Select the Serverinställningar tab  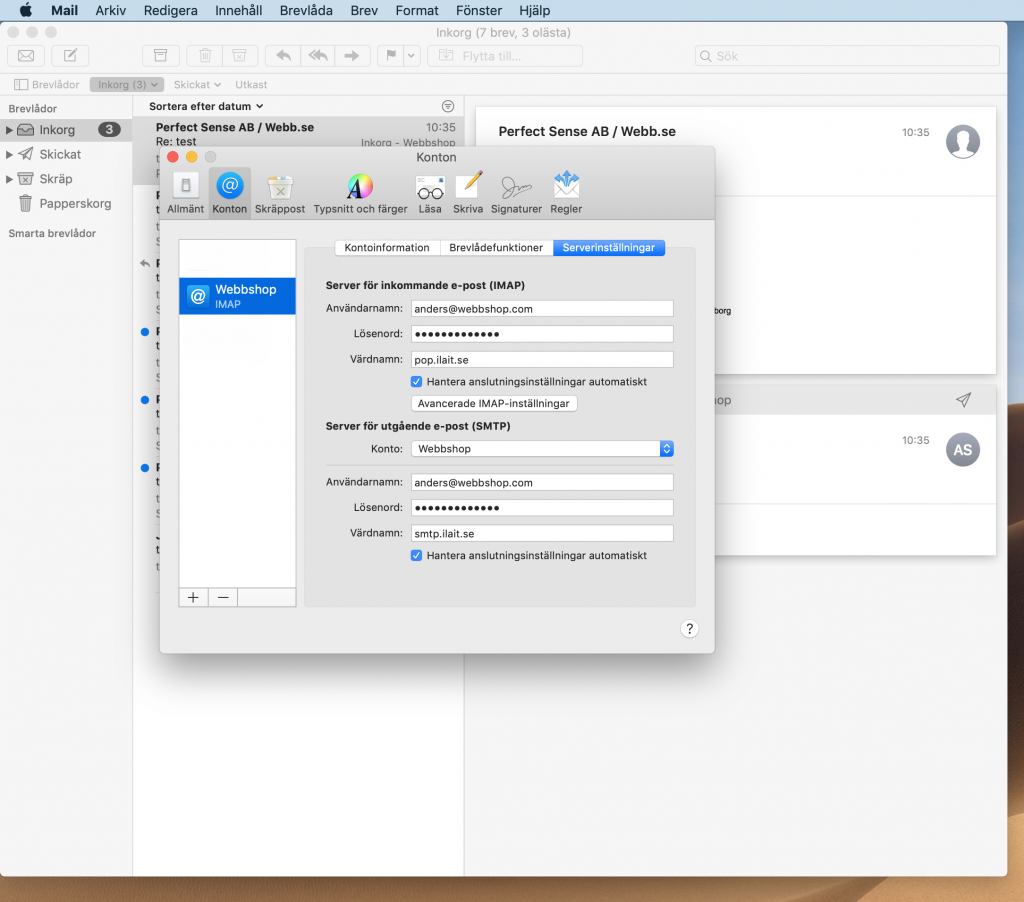click(x=609, y=248)
